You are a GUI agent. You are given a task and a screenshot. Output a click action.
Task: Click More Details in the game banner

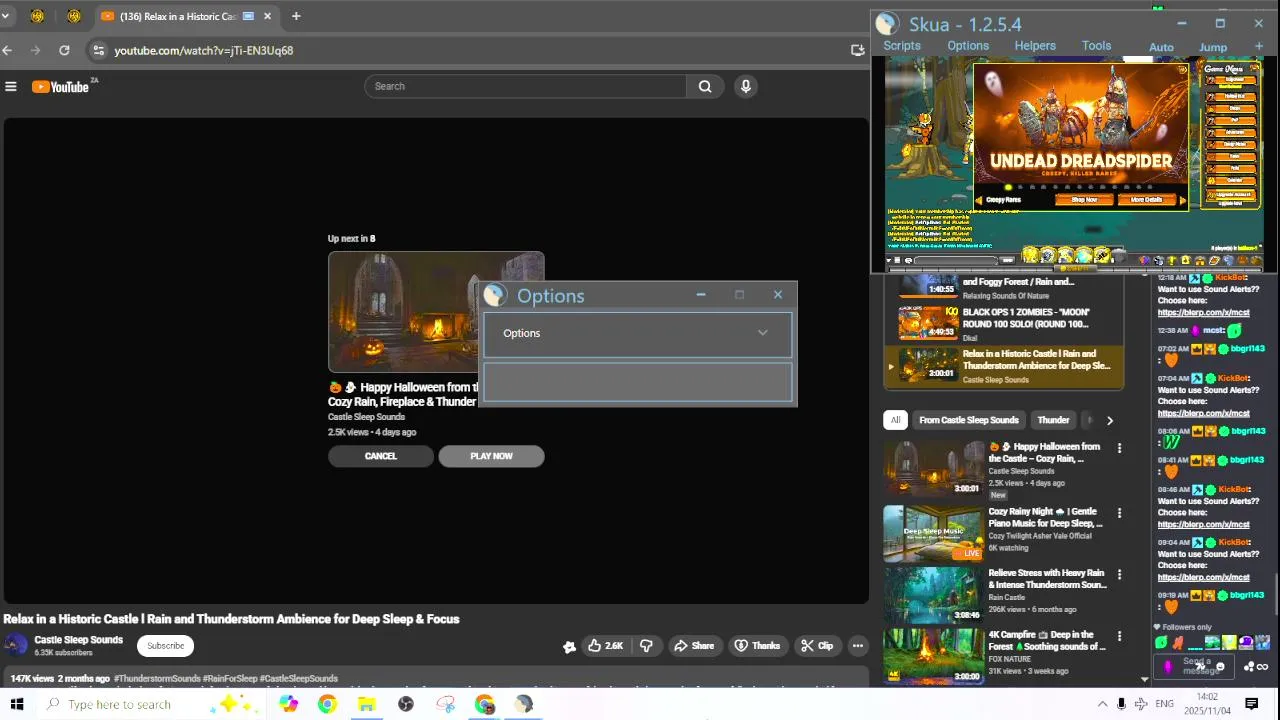tap(1146, 200)
